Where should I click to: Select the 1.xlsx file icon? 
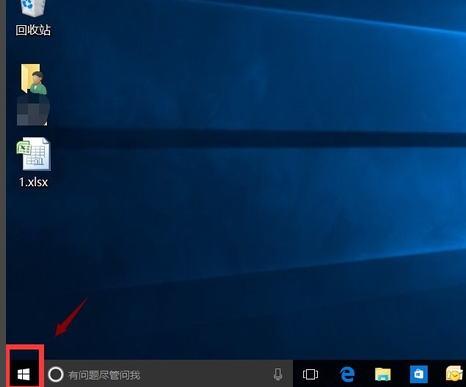(x=33, y=154)
